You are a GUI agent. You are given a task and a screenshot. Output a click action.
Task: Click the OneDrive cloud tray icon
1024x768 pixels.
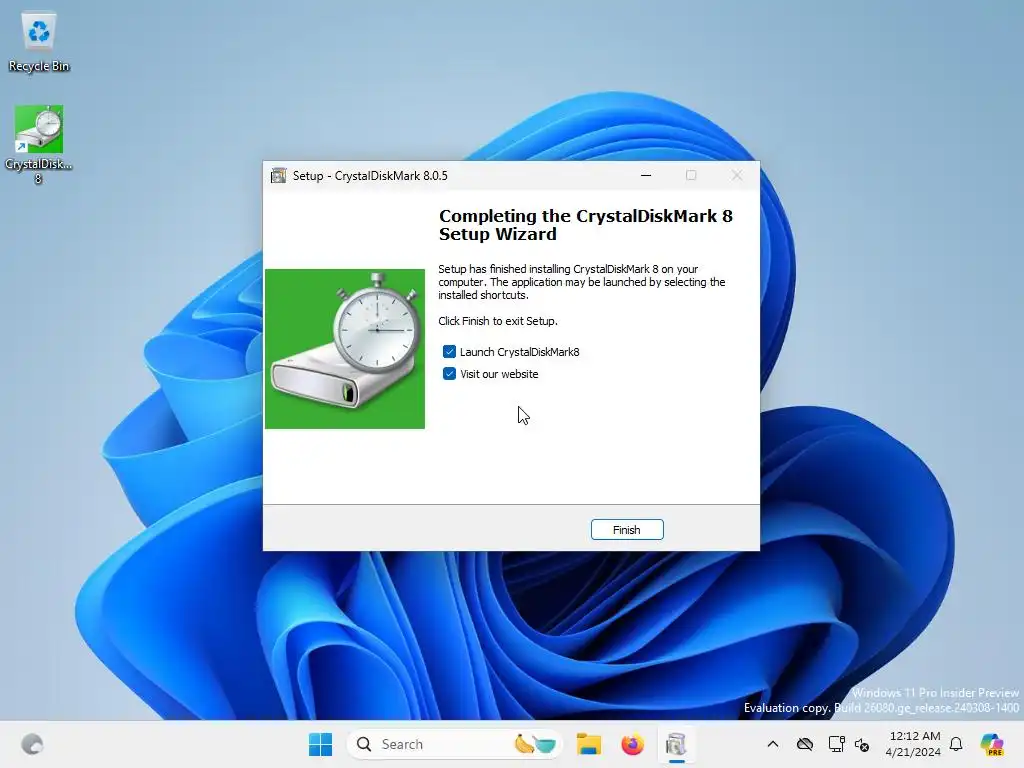pos(805,744)
